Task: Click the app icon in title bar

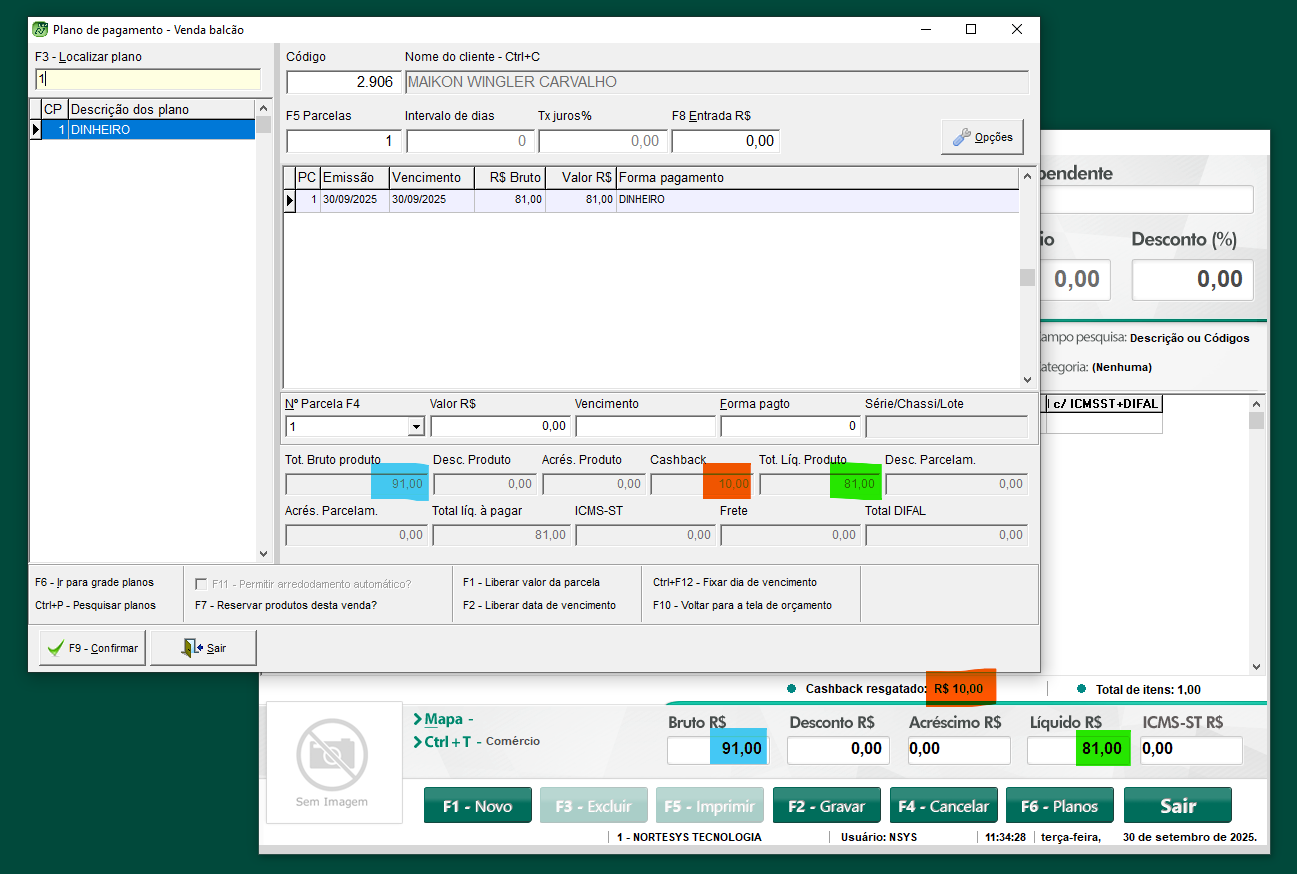Action: [x=40, y=30]
